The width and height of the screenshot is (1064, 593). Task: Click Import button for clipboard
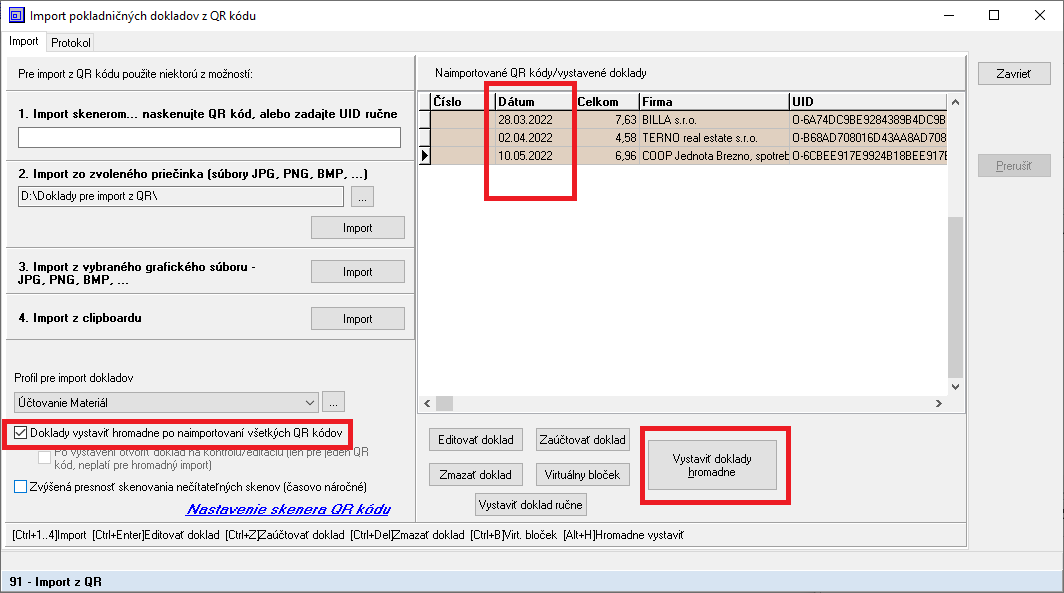358,319
